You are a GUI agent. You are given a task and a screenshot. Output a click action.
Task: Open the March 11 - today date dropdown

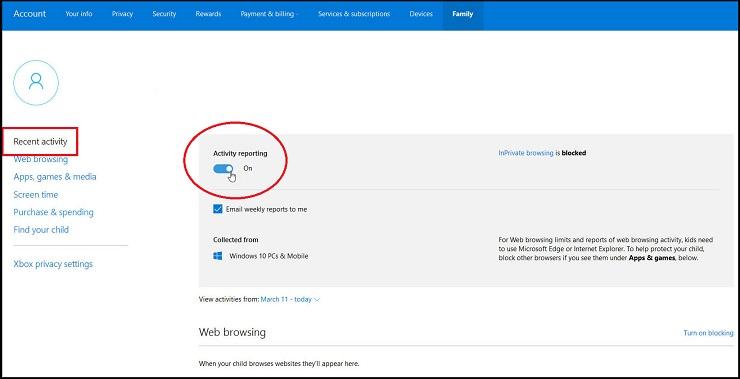pyautogui.click(x=290, y=299)
